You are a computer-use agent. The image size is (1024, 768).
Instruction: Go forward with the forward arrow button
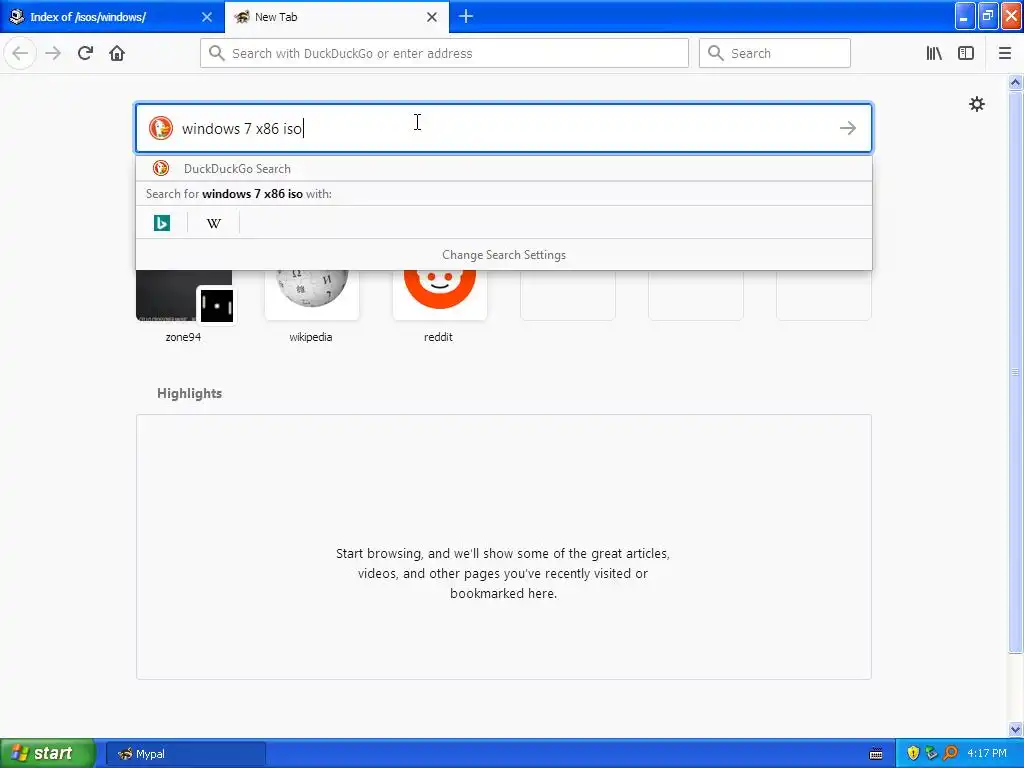pos(53,53)
